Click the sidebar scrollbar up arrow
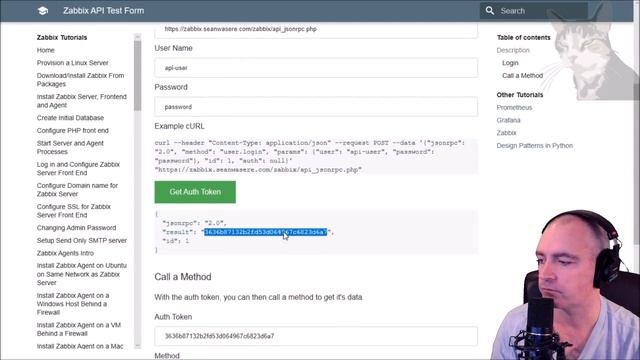This screenshot has height=360, width=640. pyautogui.click(x=138, y=37)
